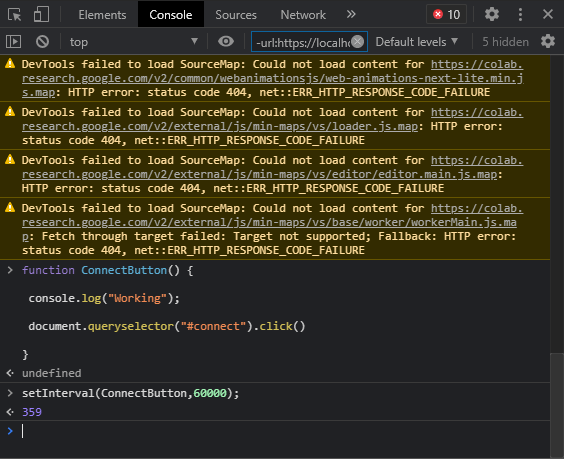Open the editor.main.js.map link
This screenshot has width=564, height=459.
click(x=273, y=167)
